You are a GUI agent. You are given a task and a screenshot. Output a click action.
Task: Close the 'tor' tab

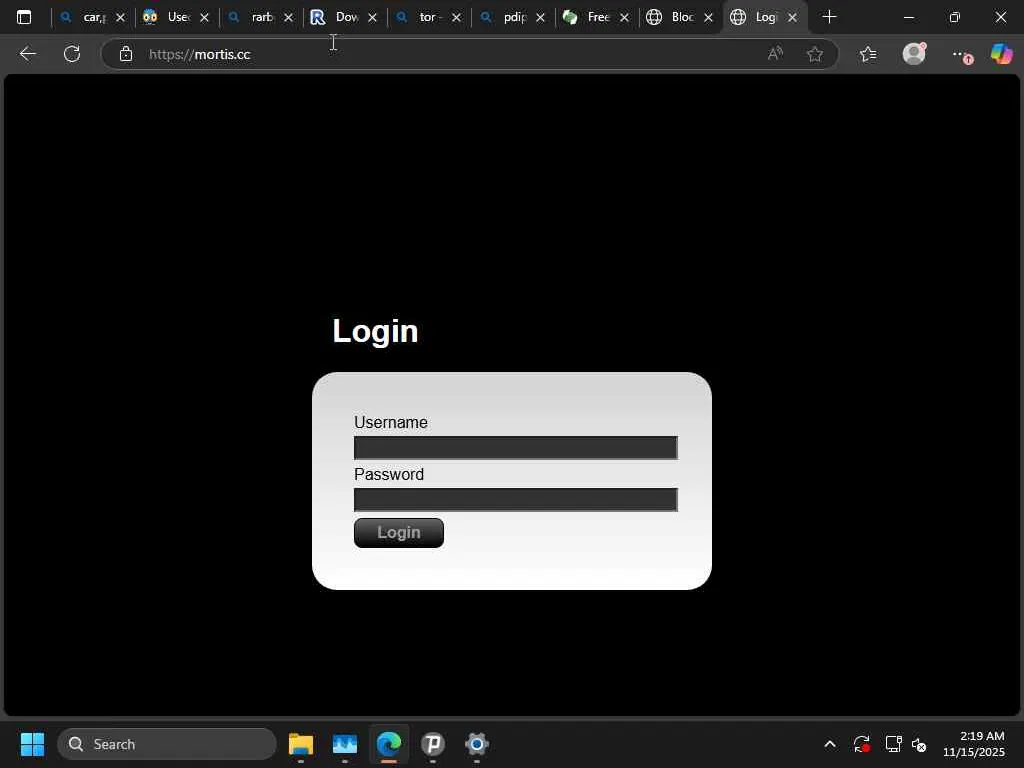456,18
